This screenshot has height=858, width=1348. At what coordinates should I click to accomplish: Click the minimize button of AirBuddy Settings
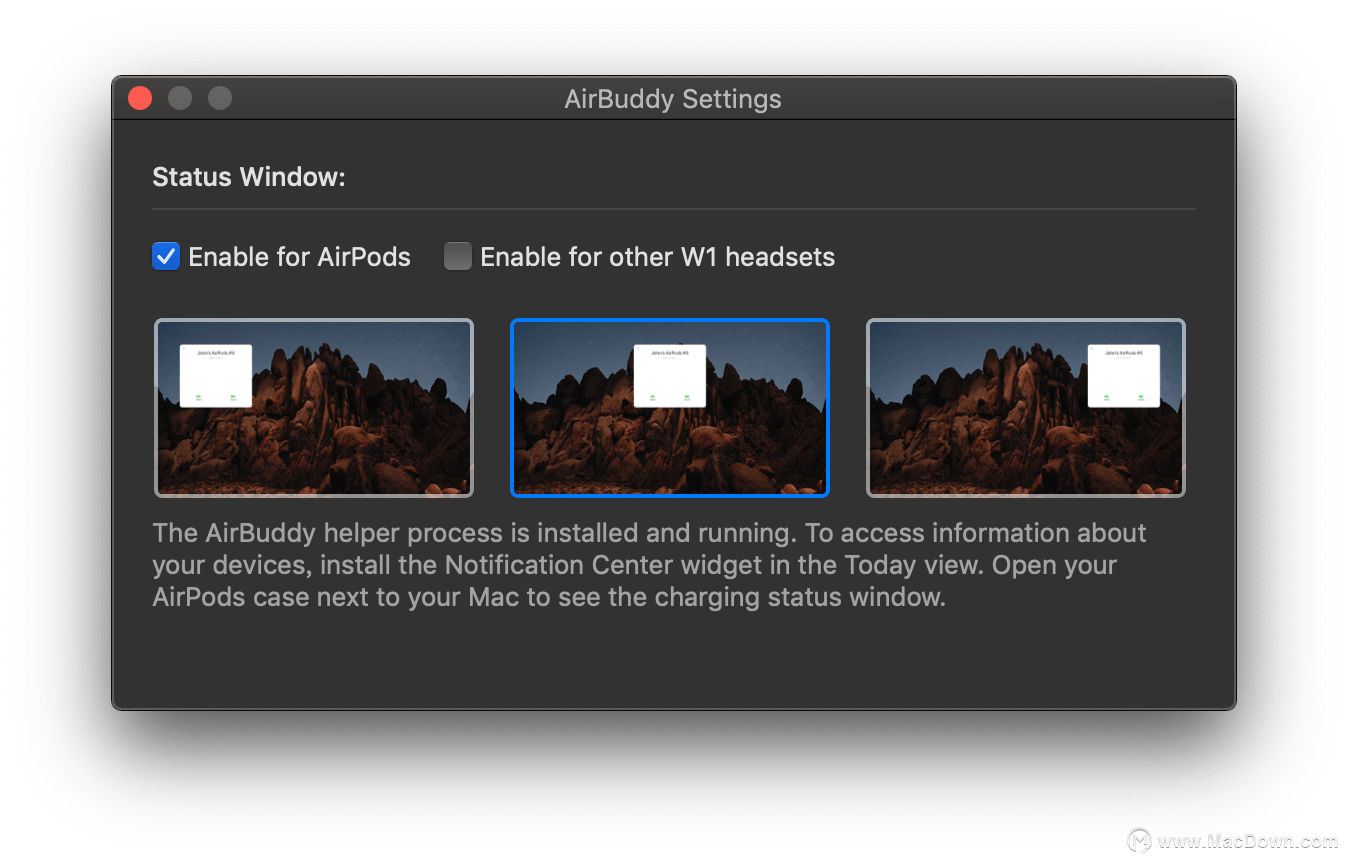(180, 98)
